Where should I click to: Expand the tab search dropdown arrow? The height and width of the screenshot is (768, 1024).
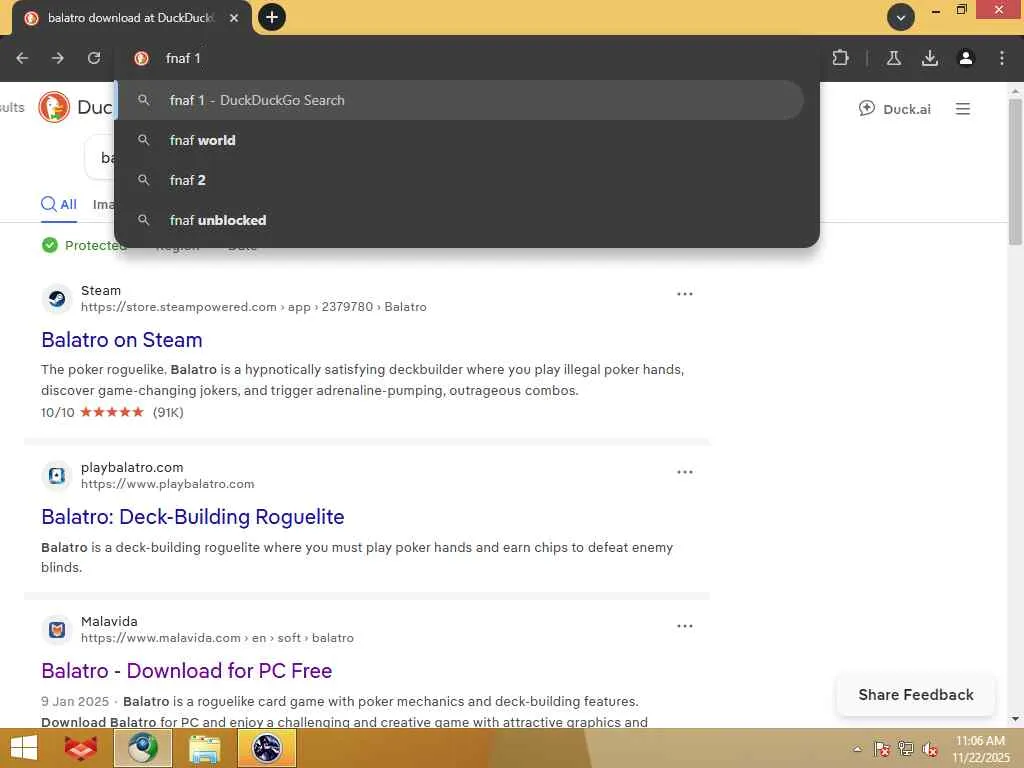click(901, 18)
